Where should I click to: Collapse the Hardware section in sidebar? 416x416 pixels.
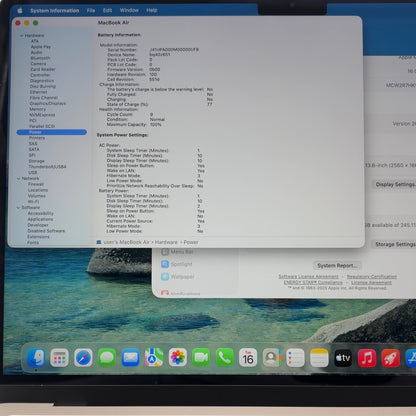tap(22, 35)
